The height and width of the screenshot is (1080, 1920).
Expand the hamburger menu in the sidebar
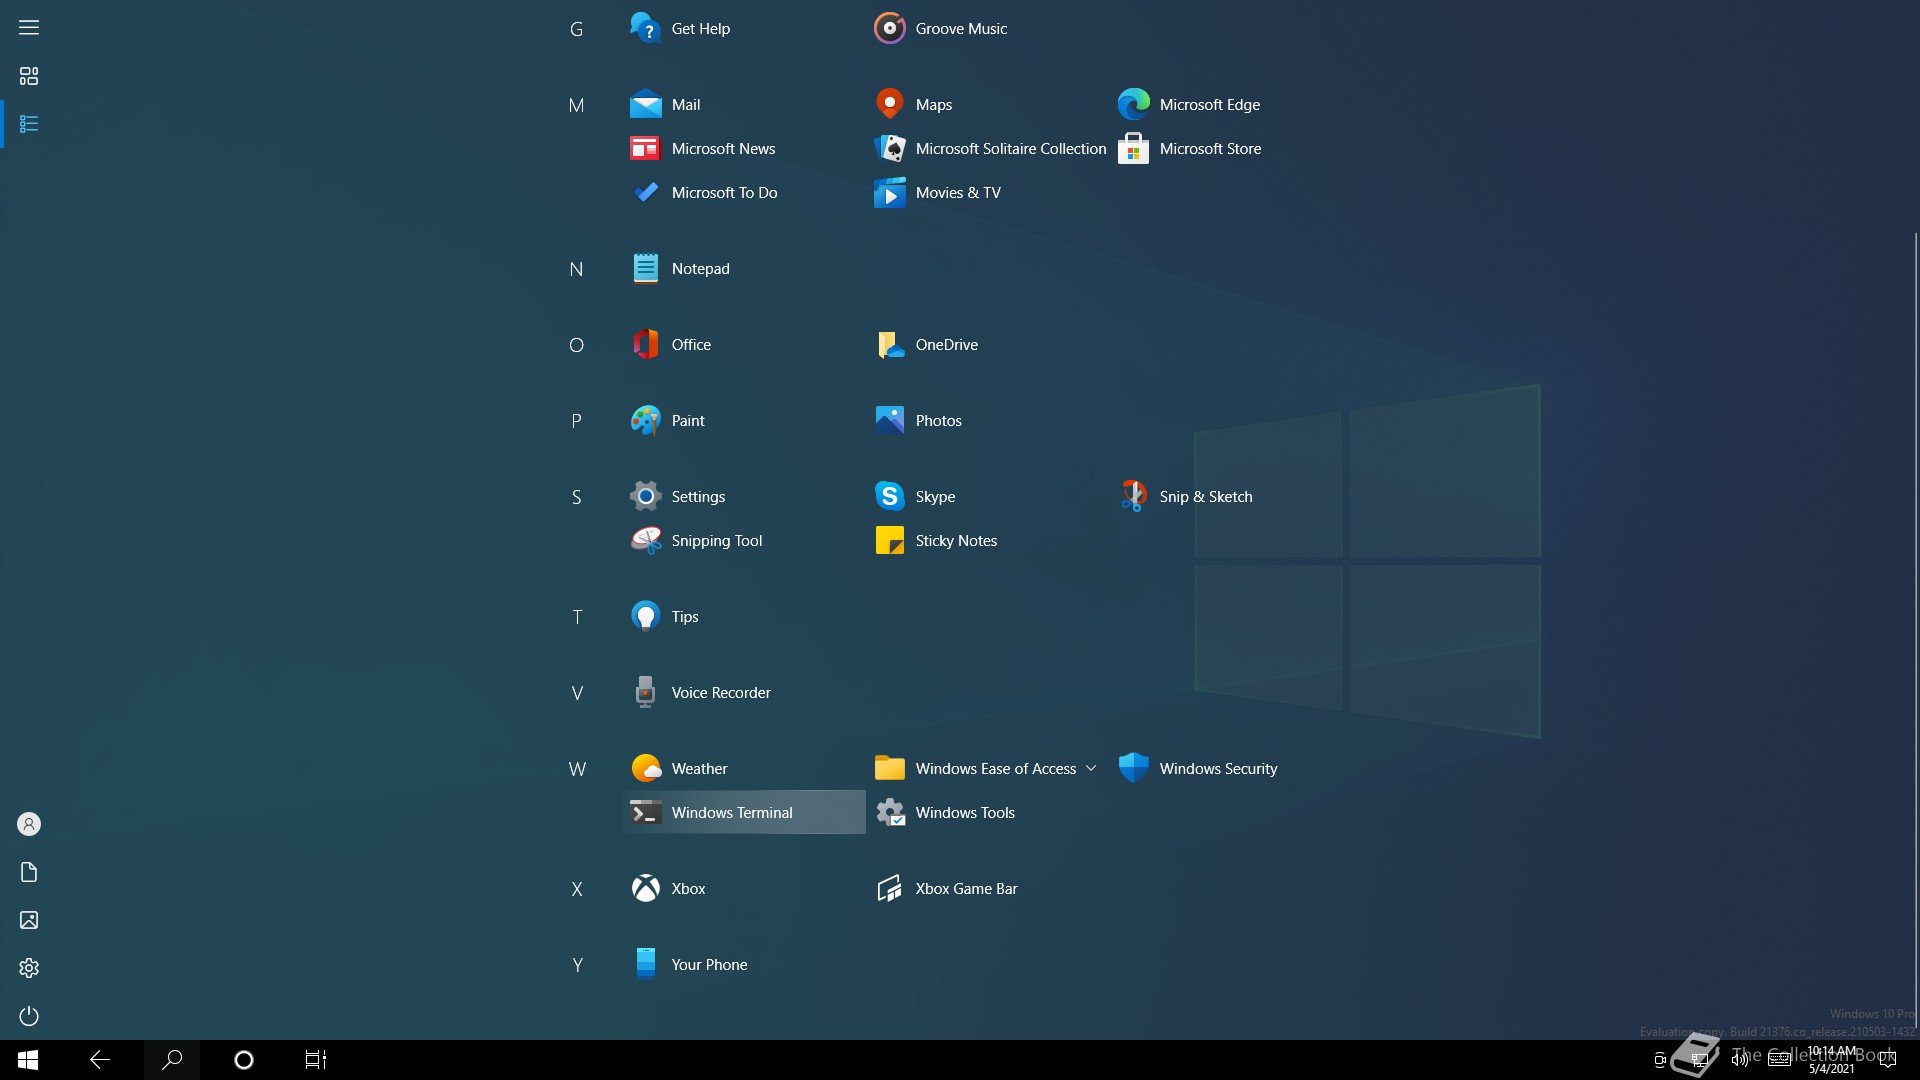click(29, 28)
